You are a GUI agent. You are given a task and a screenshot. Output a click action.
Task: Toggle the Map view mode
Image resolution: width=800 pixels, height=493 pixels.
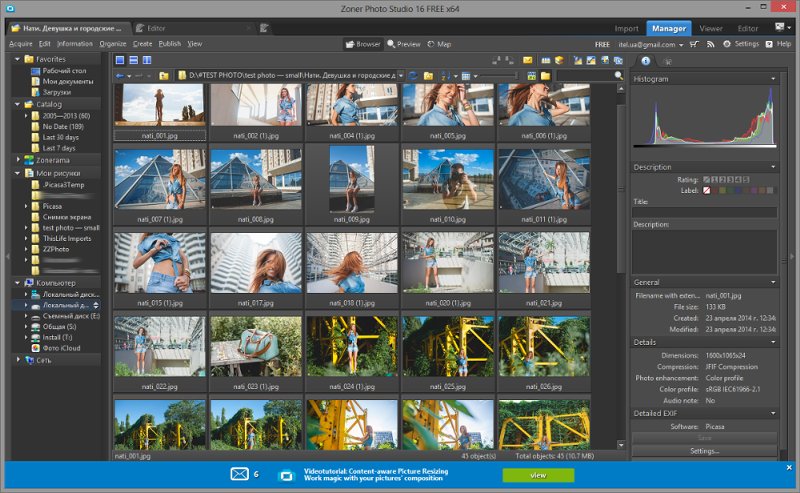tap(439, 44)
